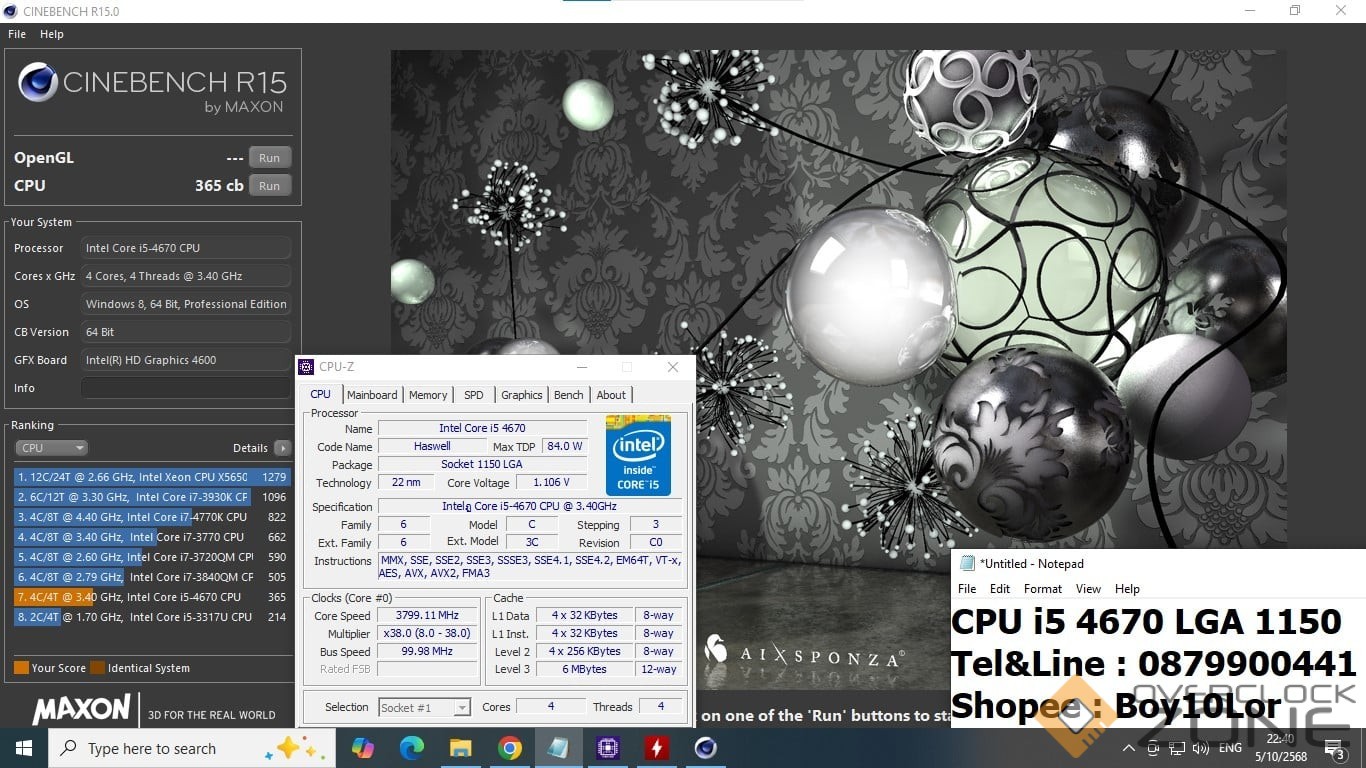Click the Copilot taskbar icon
Image resolution: width=1366 pixels, height=768 pixels.
pos(363,748)
